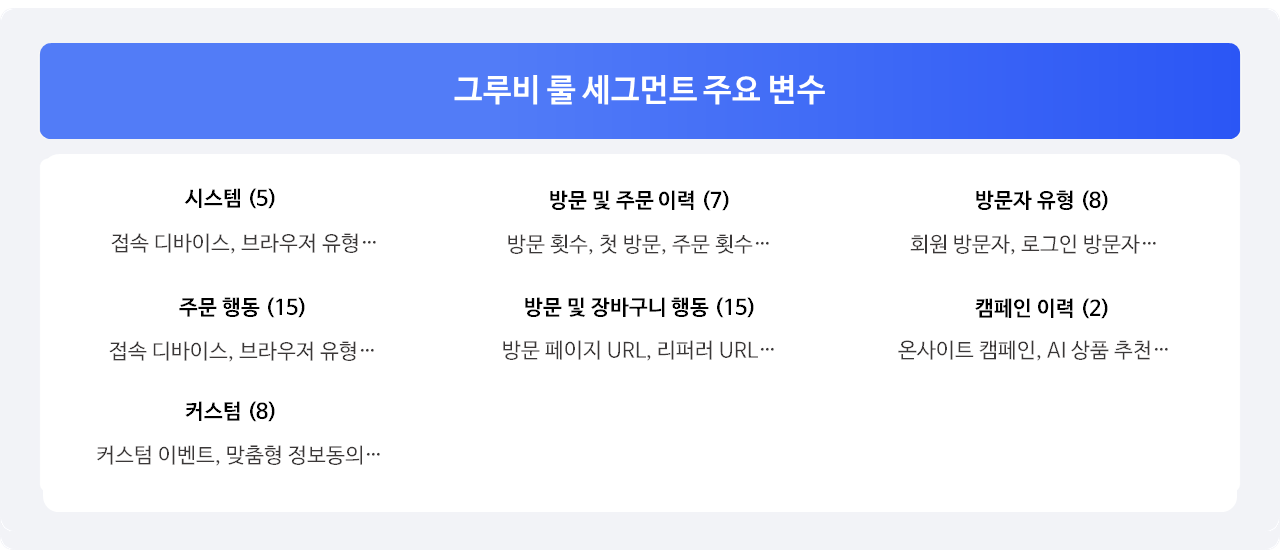Image resolution: width=1280 pixels, height=555 pixels.
Task: Click the 캠페인 이력 (2) heading
Action: [x=1041, y=306]
